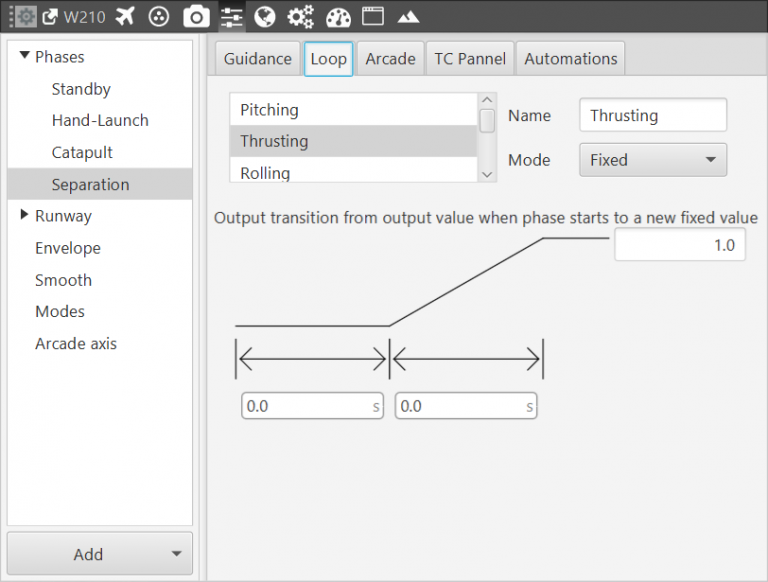Switch to the Automations tab
This screenshot has height=582, width=768.
click(x=571, y=59)
